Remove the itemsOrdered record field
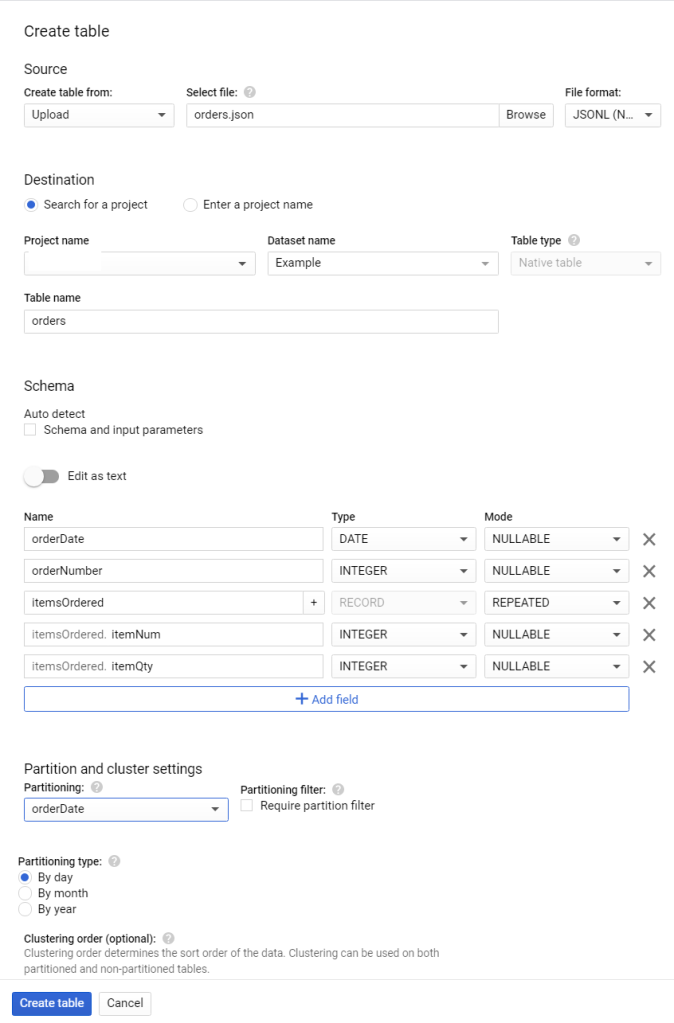 648,603
